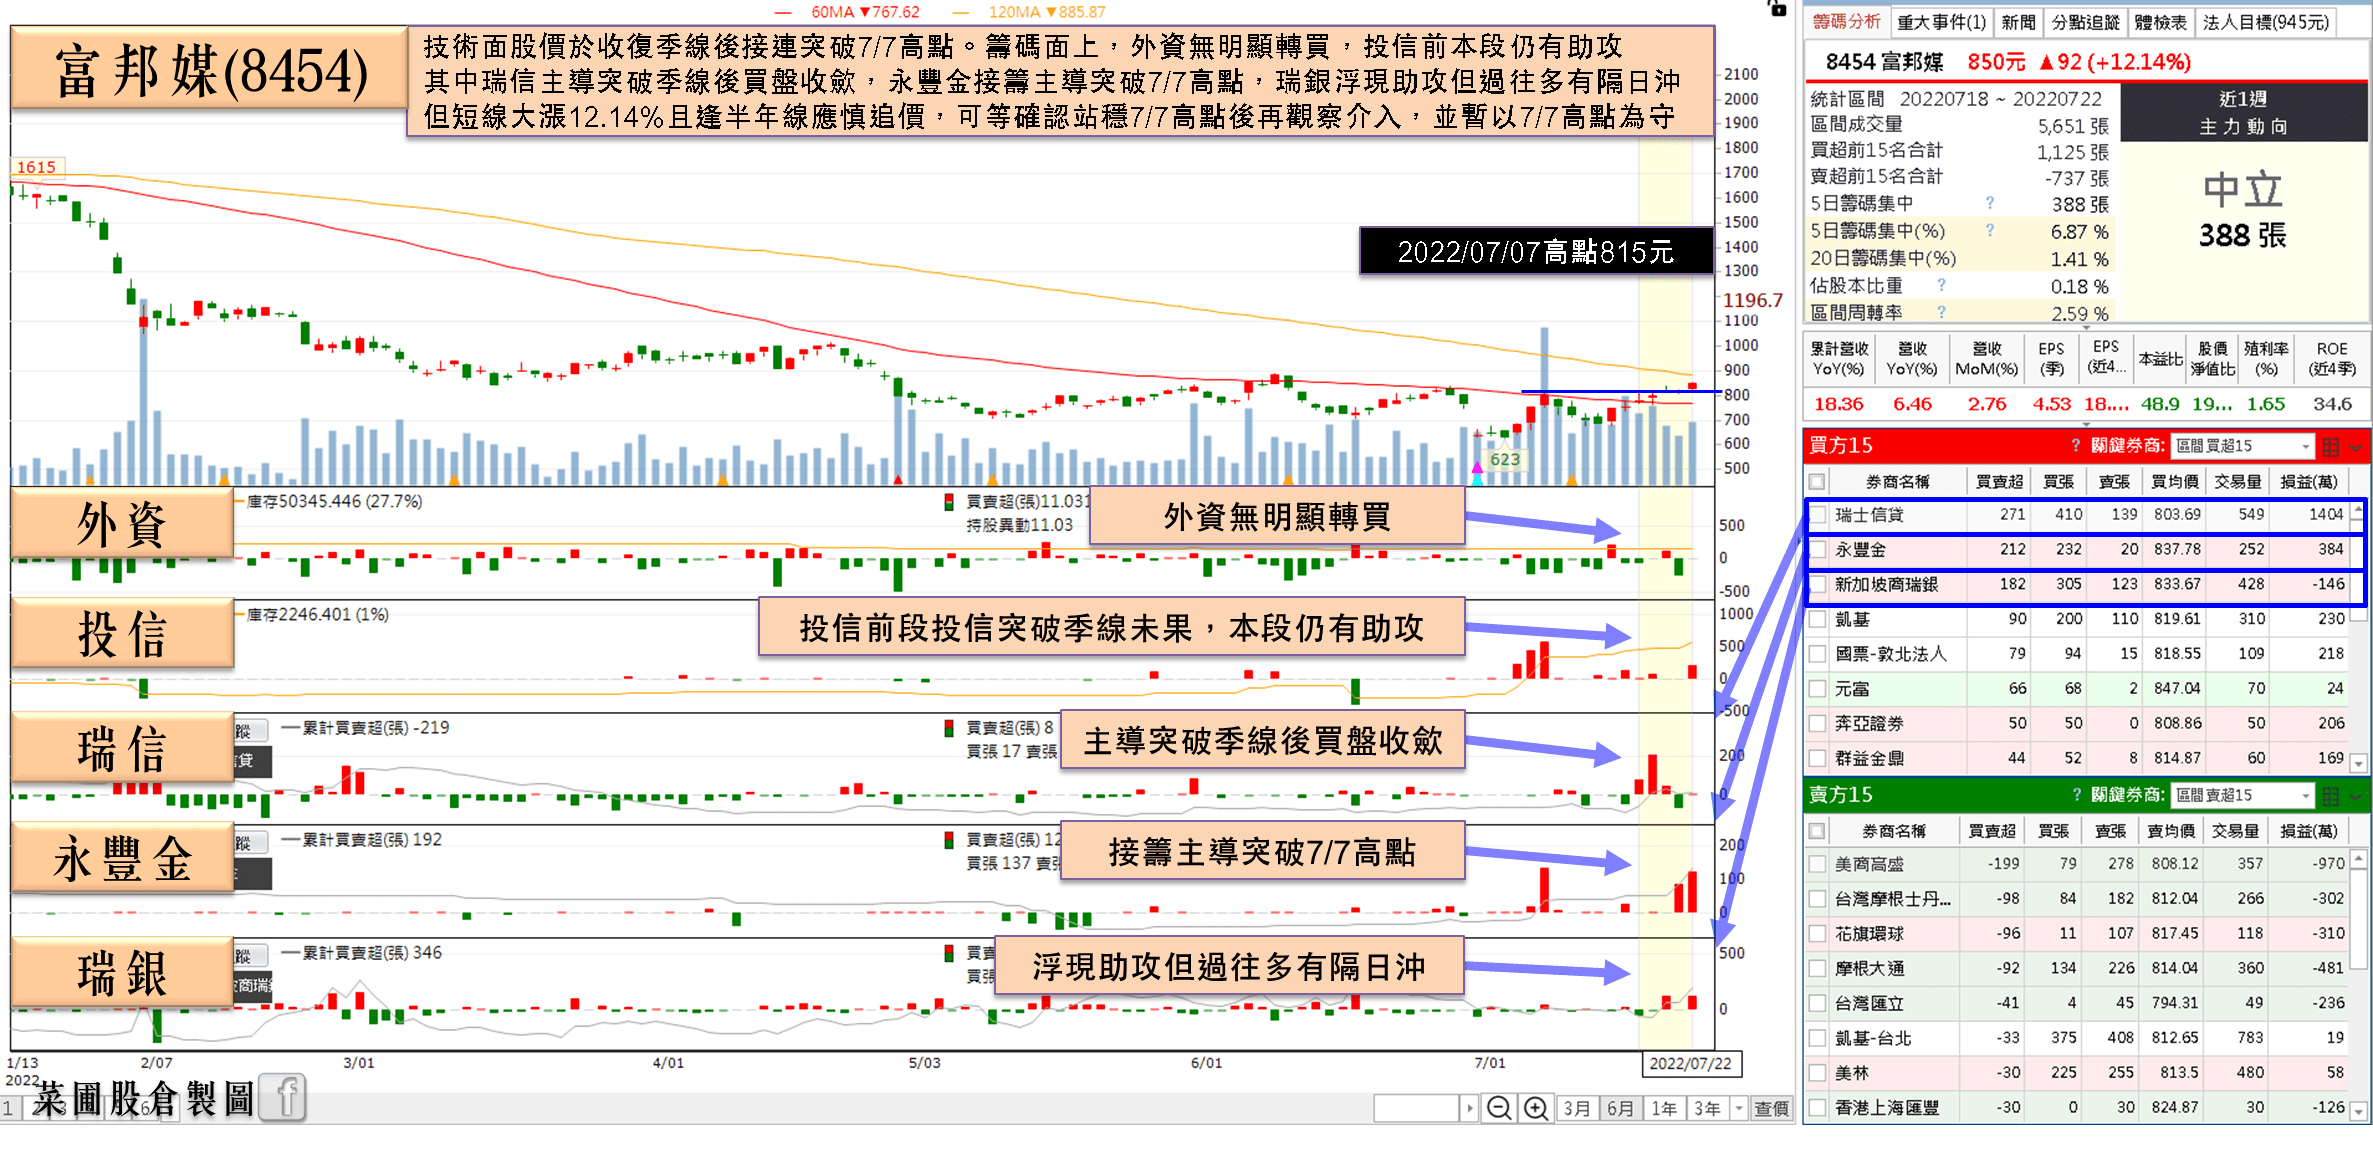Open period dropdown arrow next to 3年
The image size is (2373, 1152).
pos(1739,1108)
